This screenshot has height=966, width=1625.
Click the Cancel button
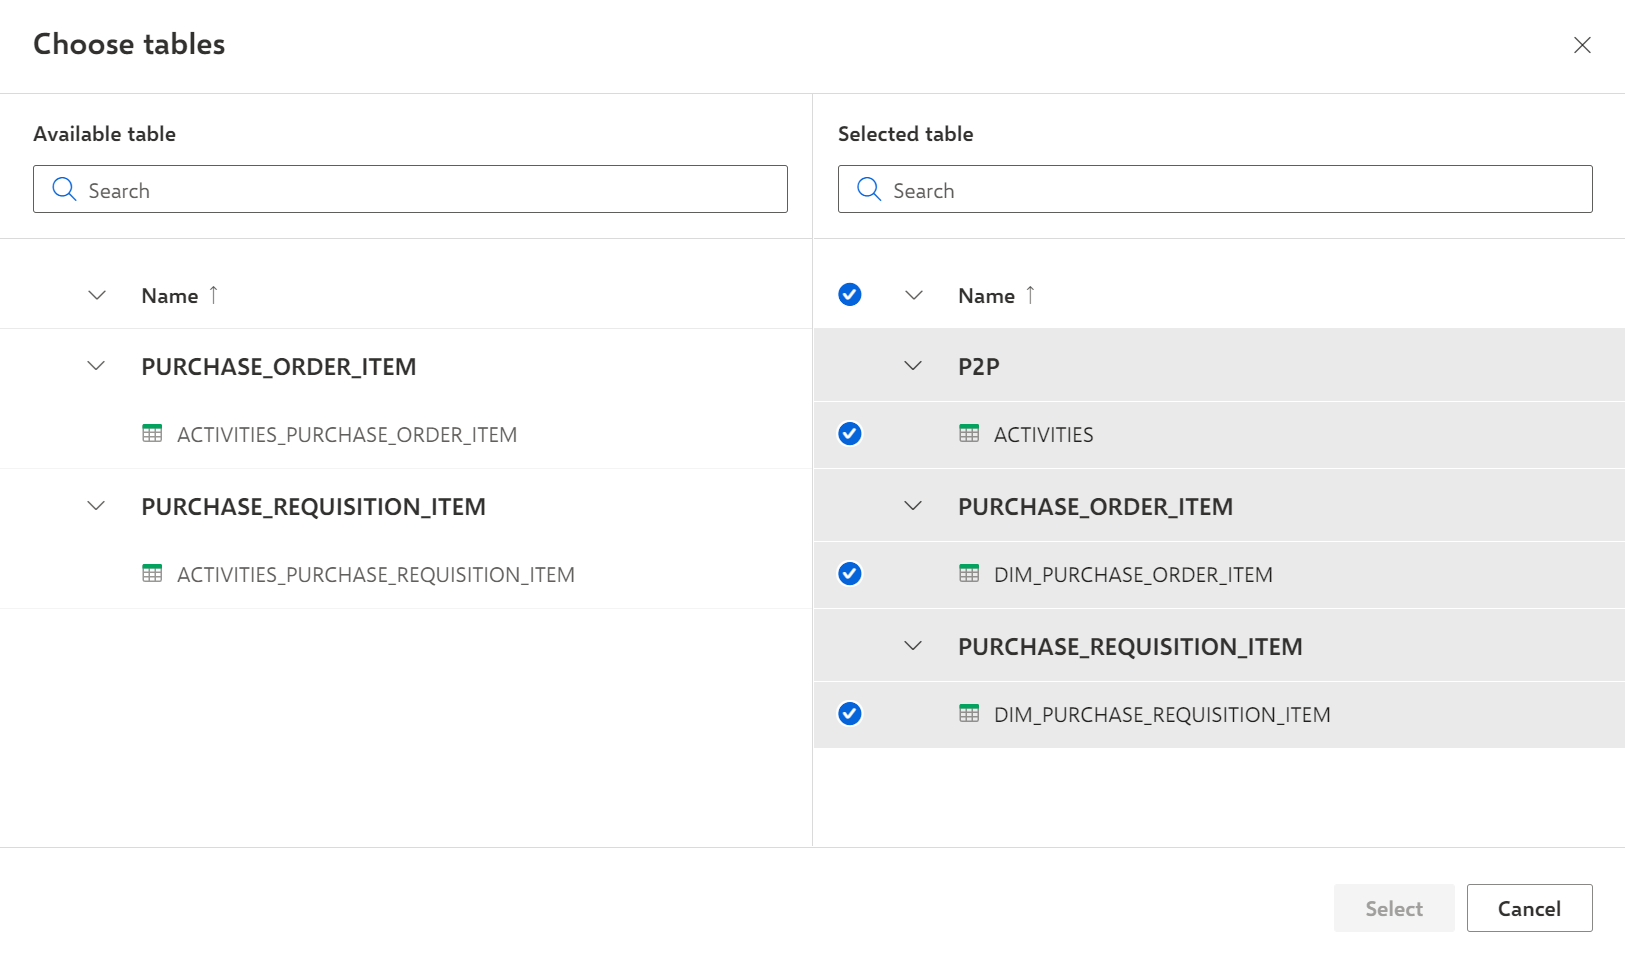pyautogui.click(x=1529, y=908)
